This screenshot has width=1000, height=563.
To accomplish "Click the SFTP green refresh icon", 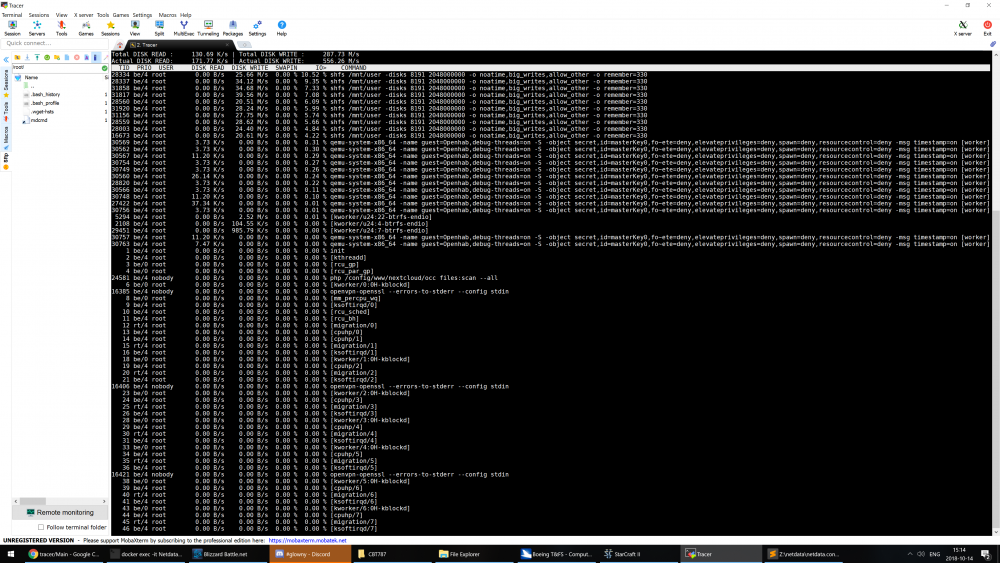I will point(47,57).
